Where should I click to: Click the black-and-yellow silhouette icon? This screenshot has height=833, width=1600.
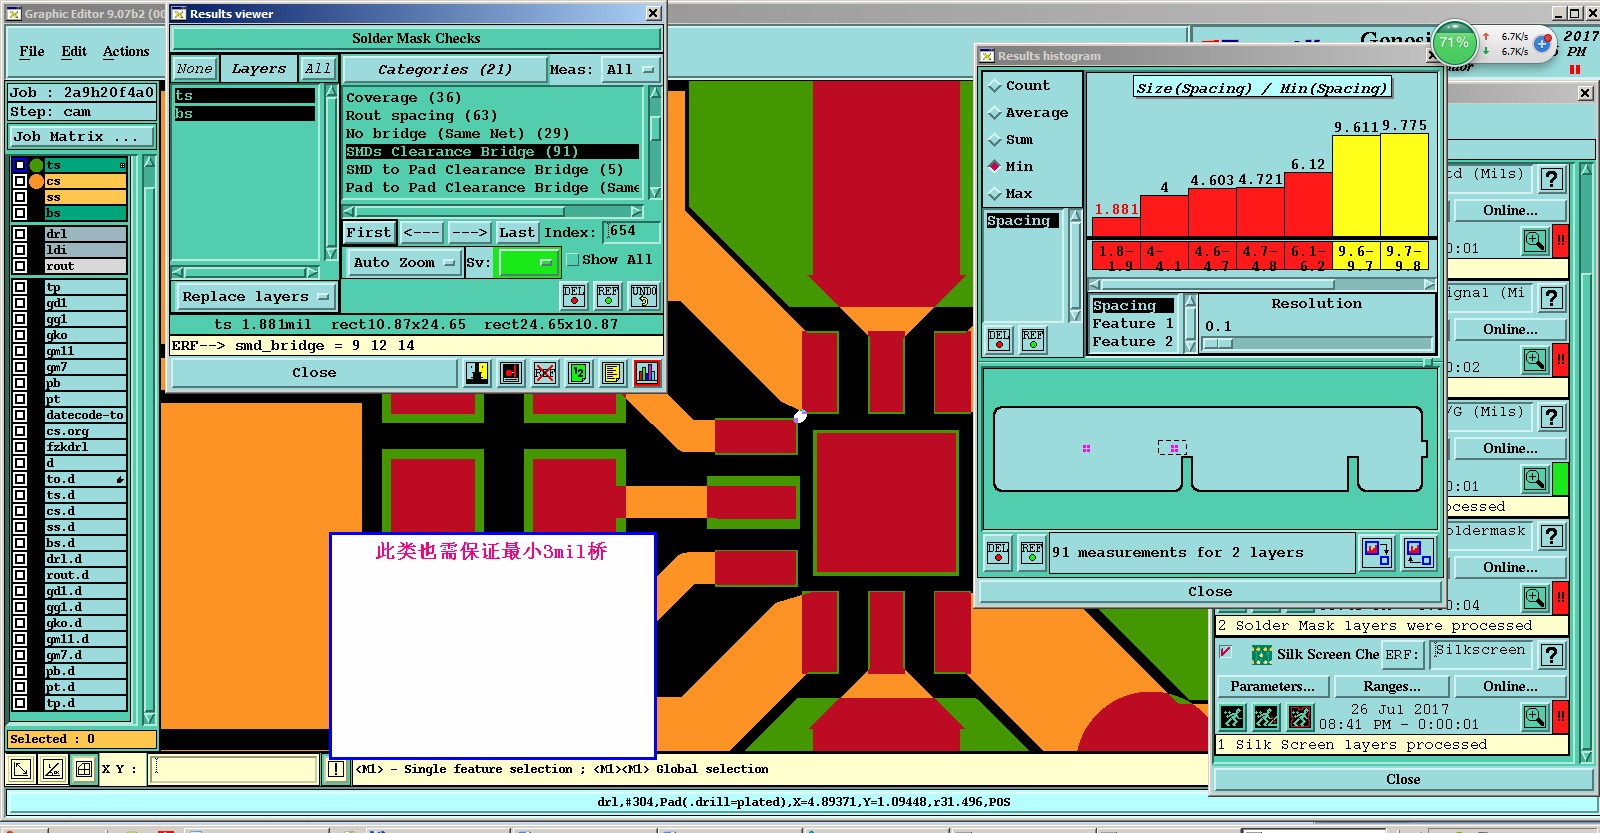pyautogui.click(x=477, y=373)
